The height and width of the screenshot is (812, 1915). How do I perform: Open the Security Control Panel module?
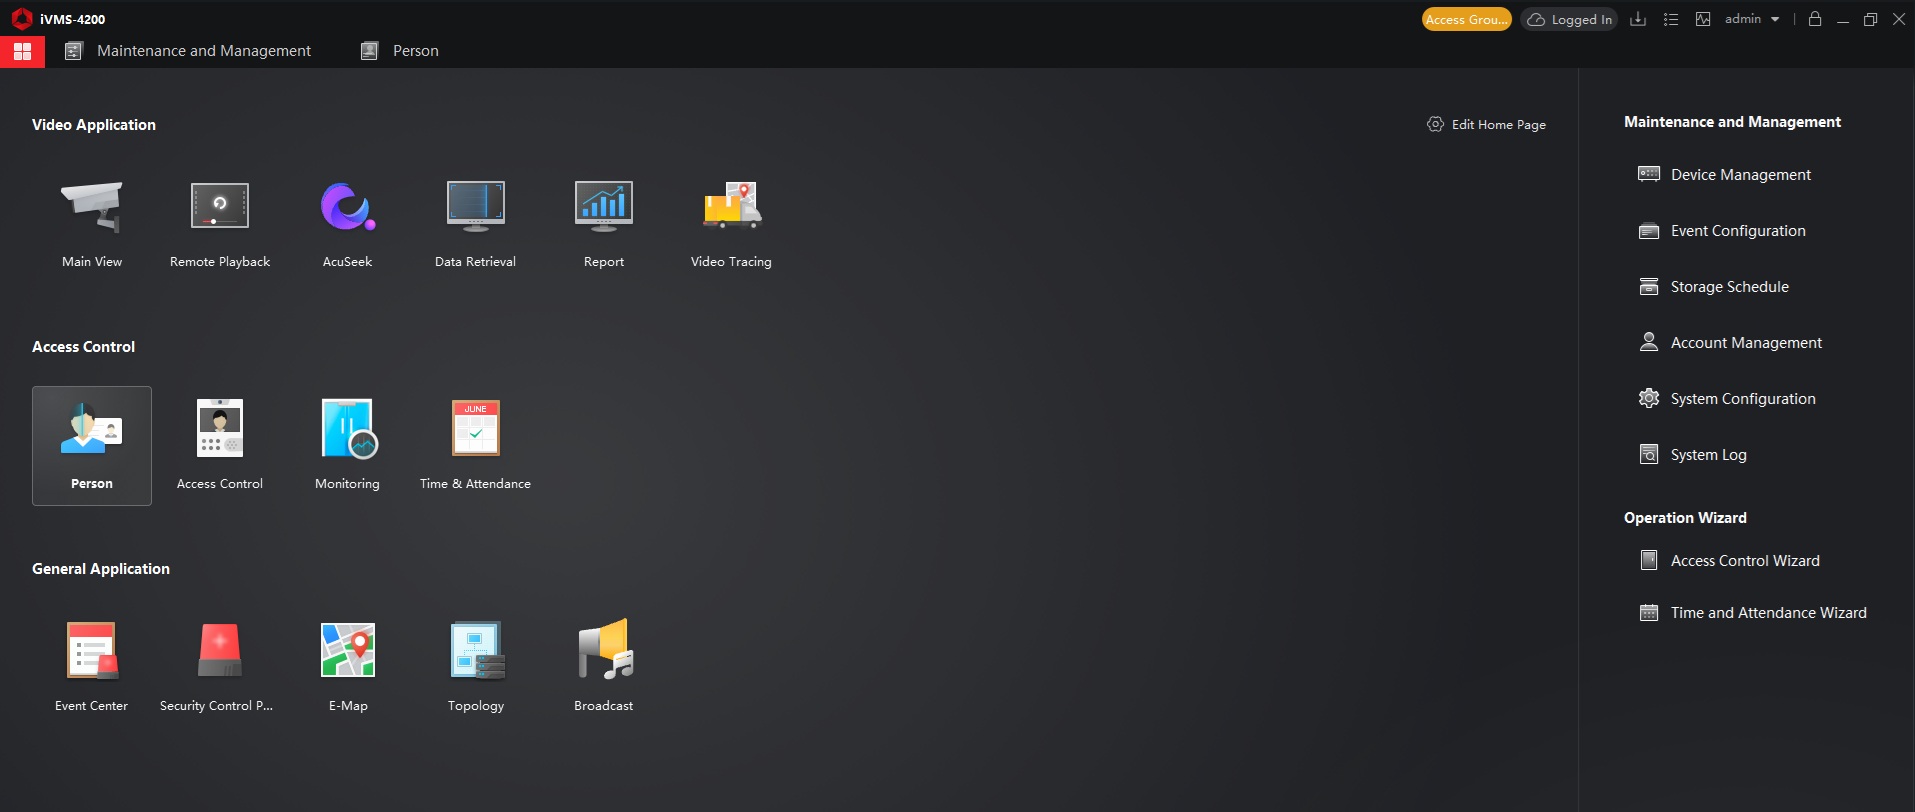point(220,668)
